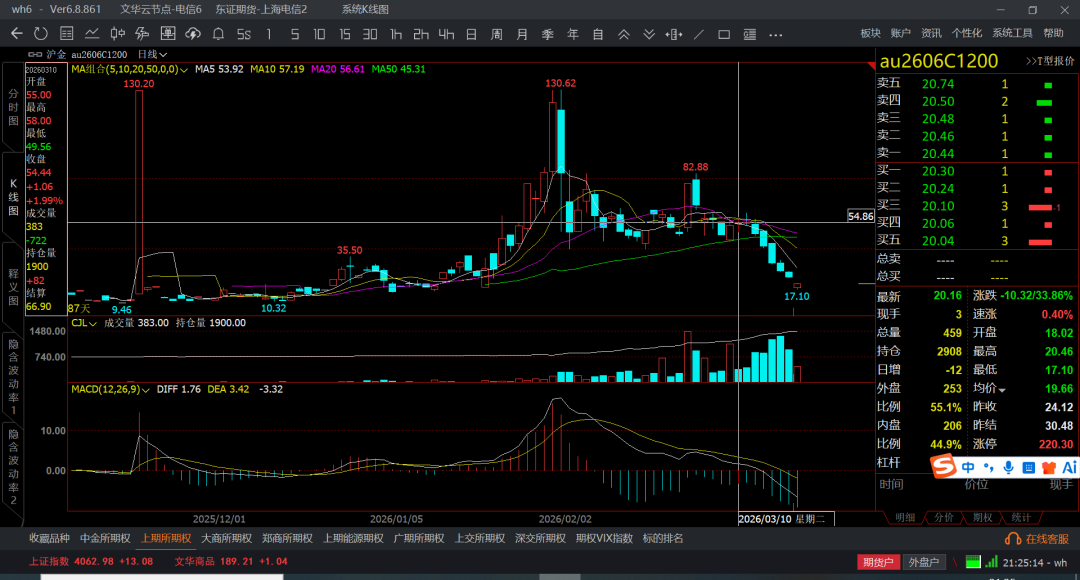Image resolution: width=1080 pixels, height=580 pixels.
Task: Click the cloud sync icon
Action: click(193, 34)
